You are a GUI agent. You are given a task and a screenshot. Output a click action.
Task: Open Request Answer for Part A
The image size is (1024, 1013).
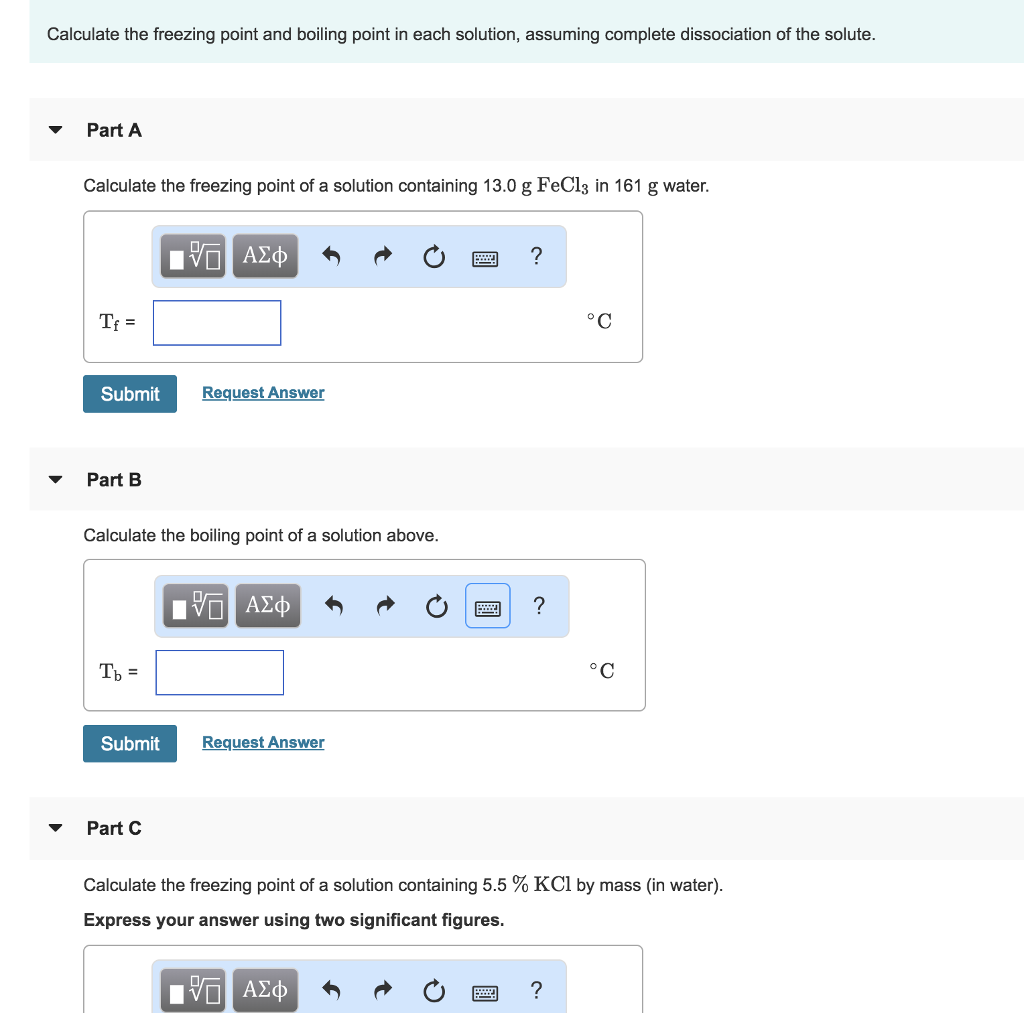click(x=262, y=392)
